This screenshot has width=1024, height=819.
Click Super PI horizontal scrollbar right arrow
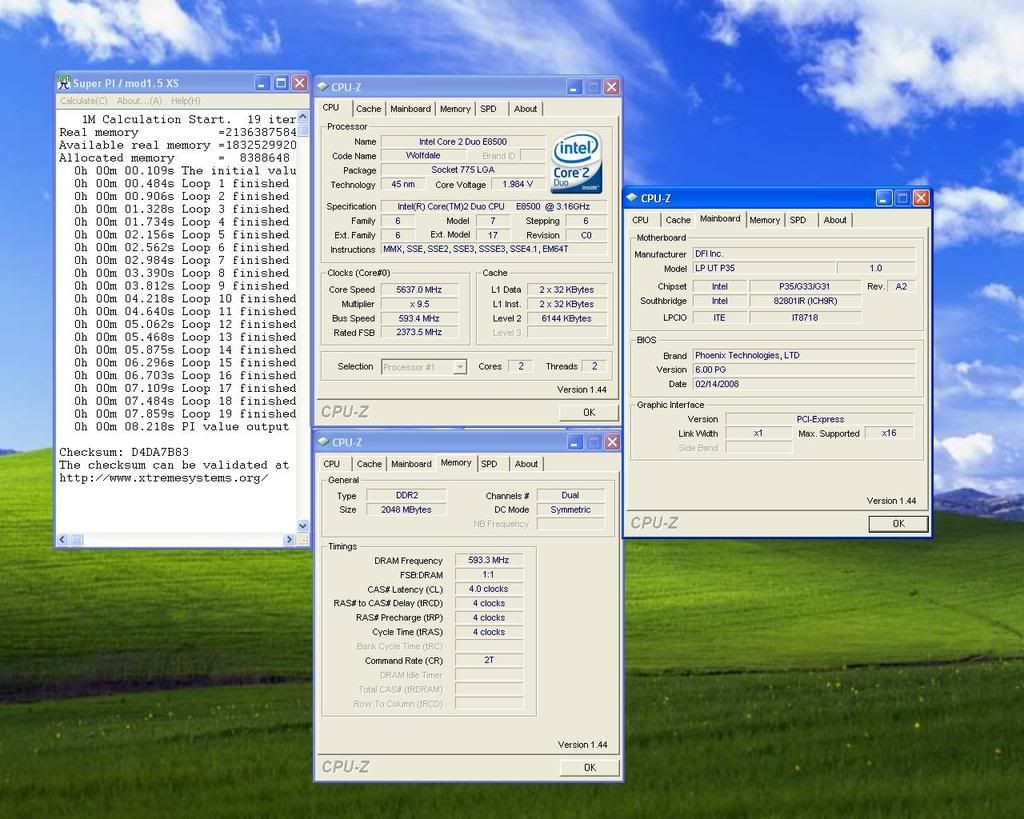tap(290, 539)
